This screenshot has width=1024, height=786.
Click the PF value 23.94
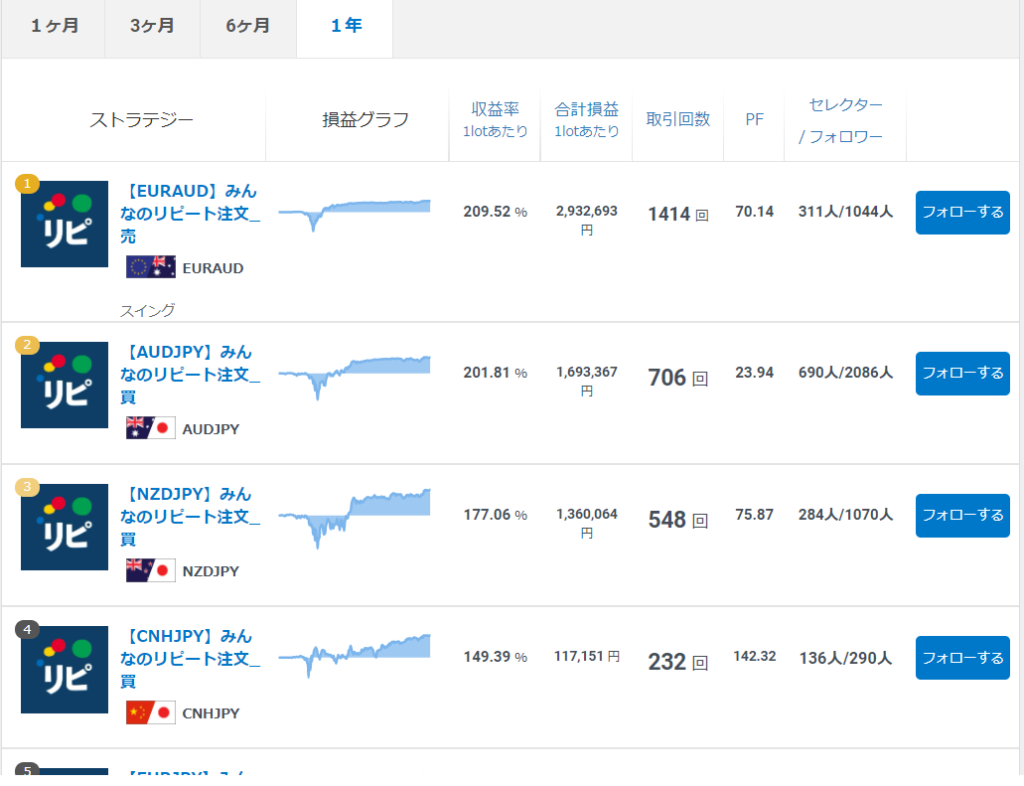tap(754, 373)
